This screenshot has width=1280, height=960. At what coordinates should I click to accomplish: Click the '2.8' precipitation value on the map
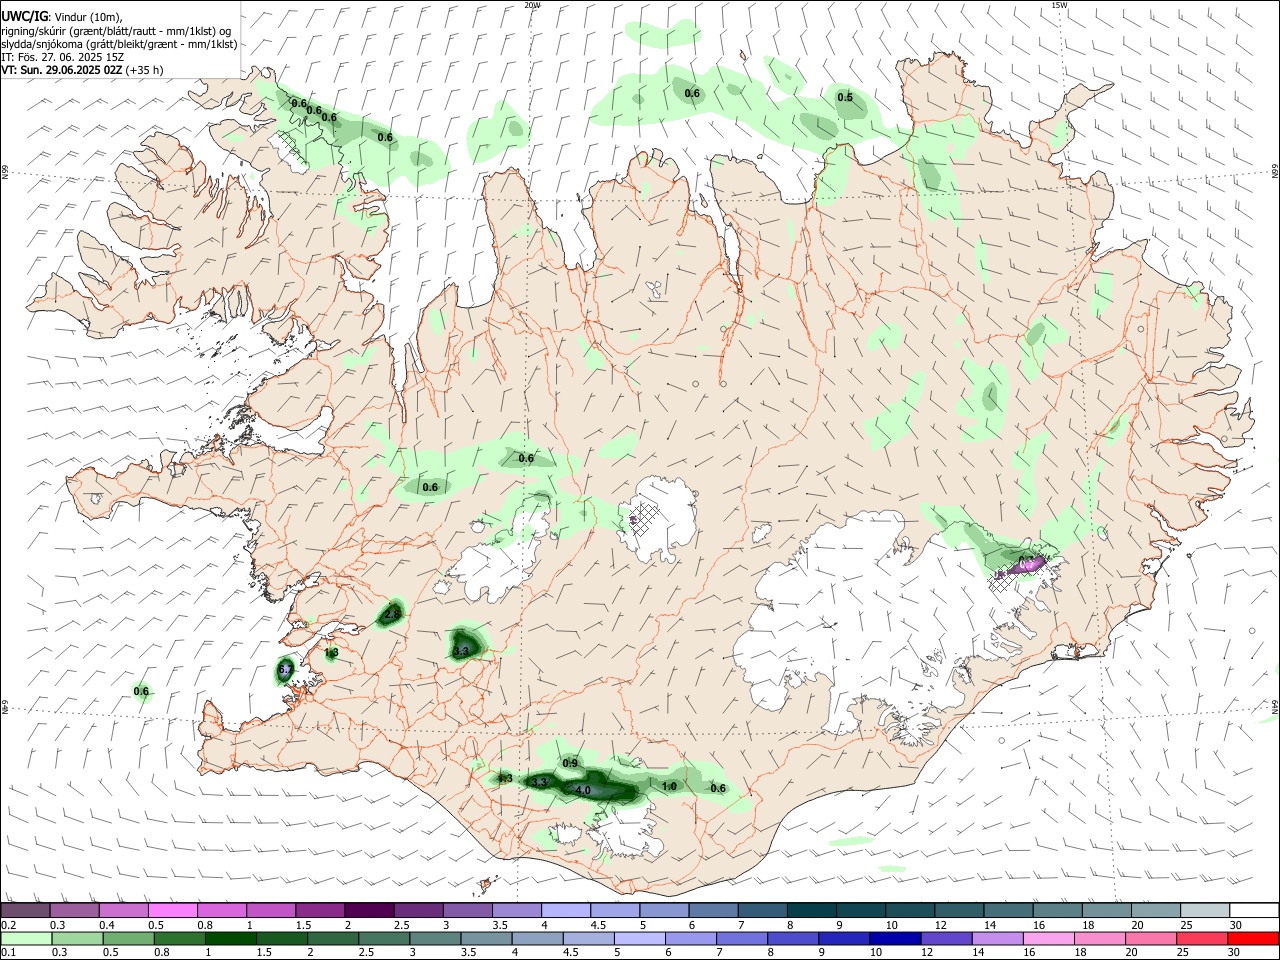pos(392,613)
